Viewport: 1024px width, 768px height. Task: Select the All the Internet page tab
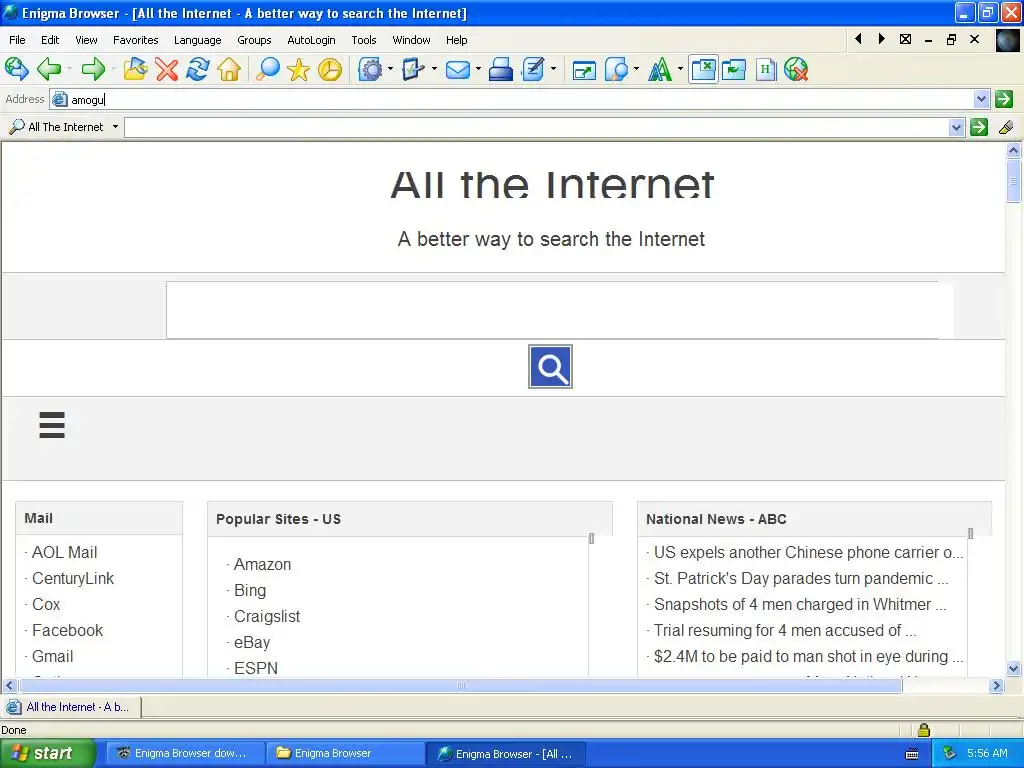click(x=71, y=707)
